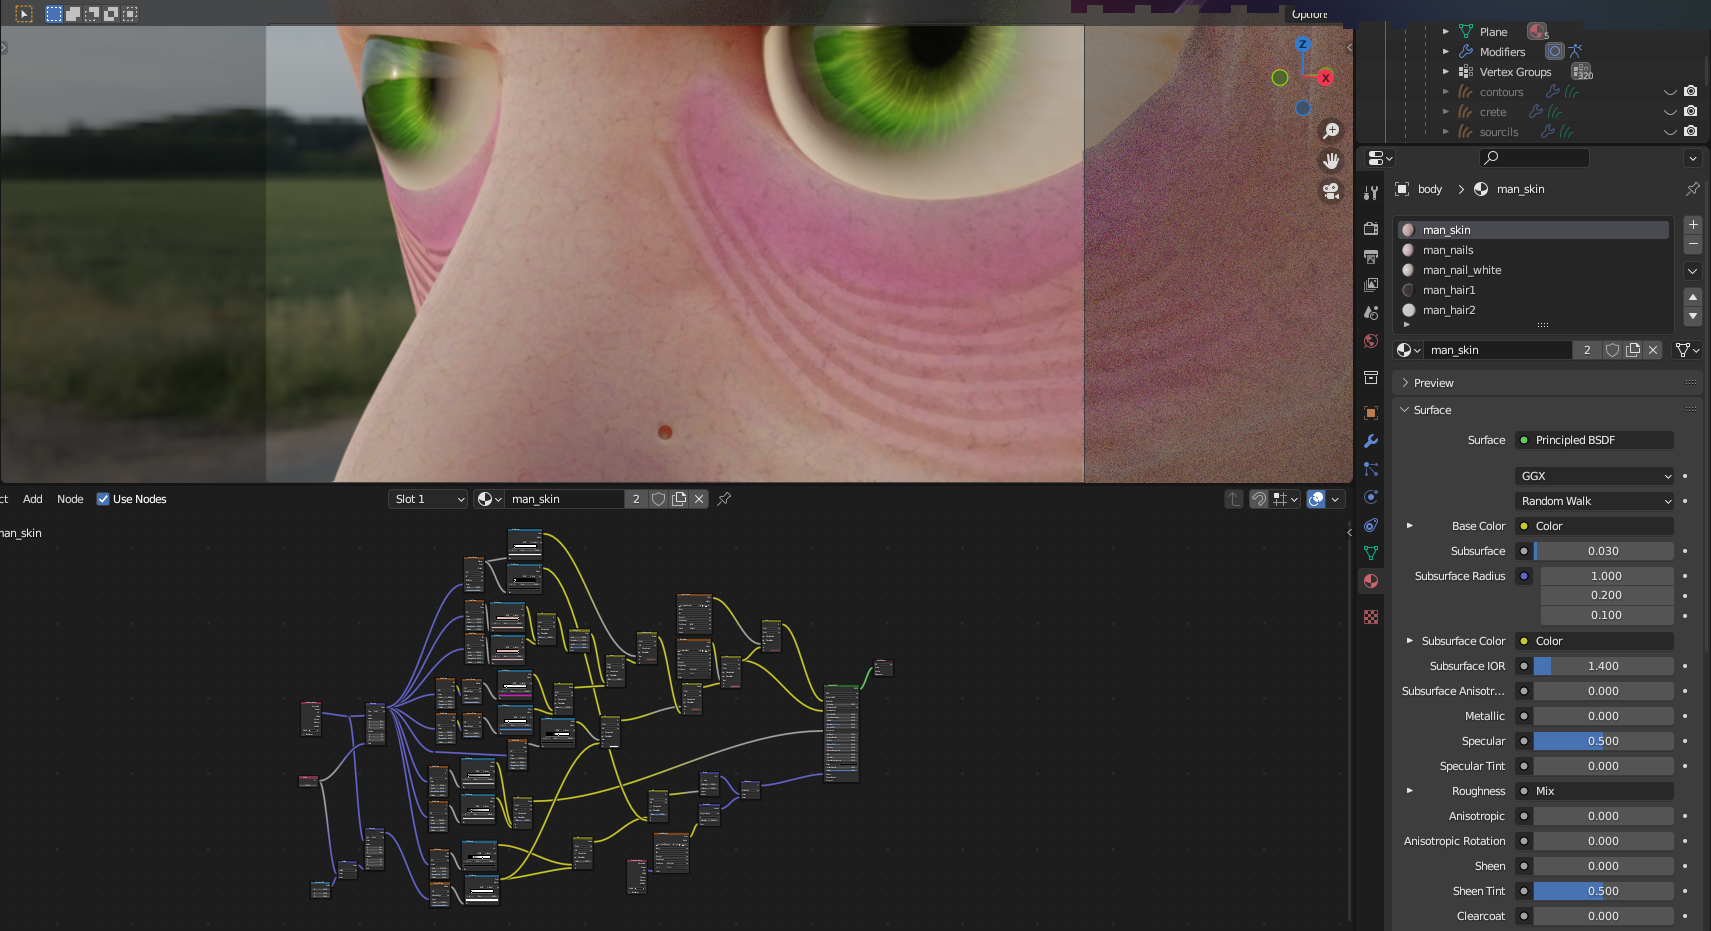Unlink material with X in node editor header

699,499
